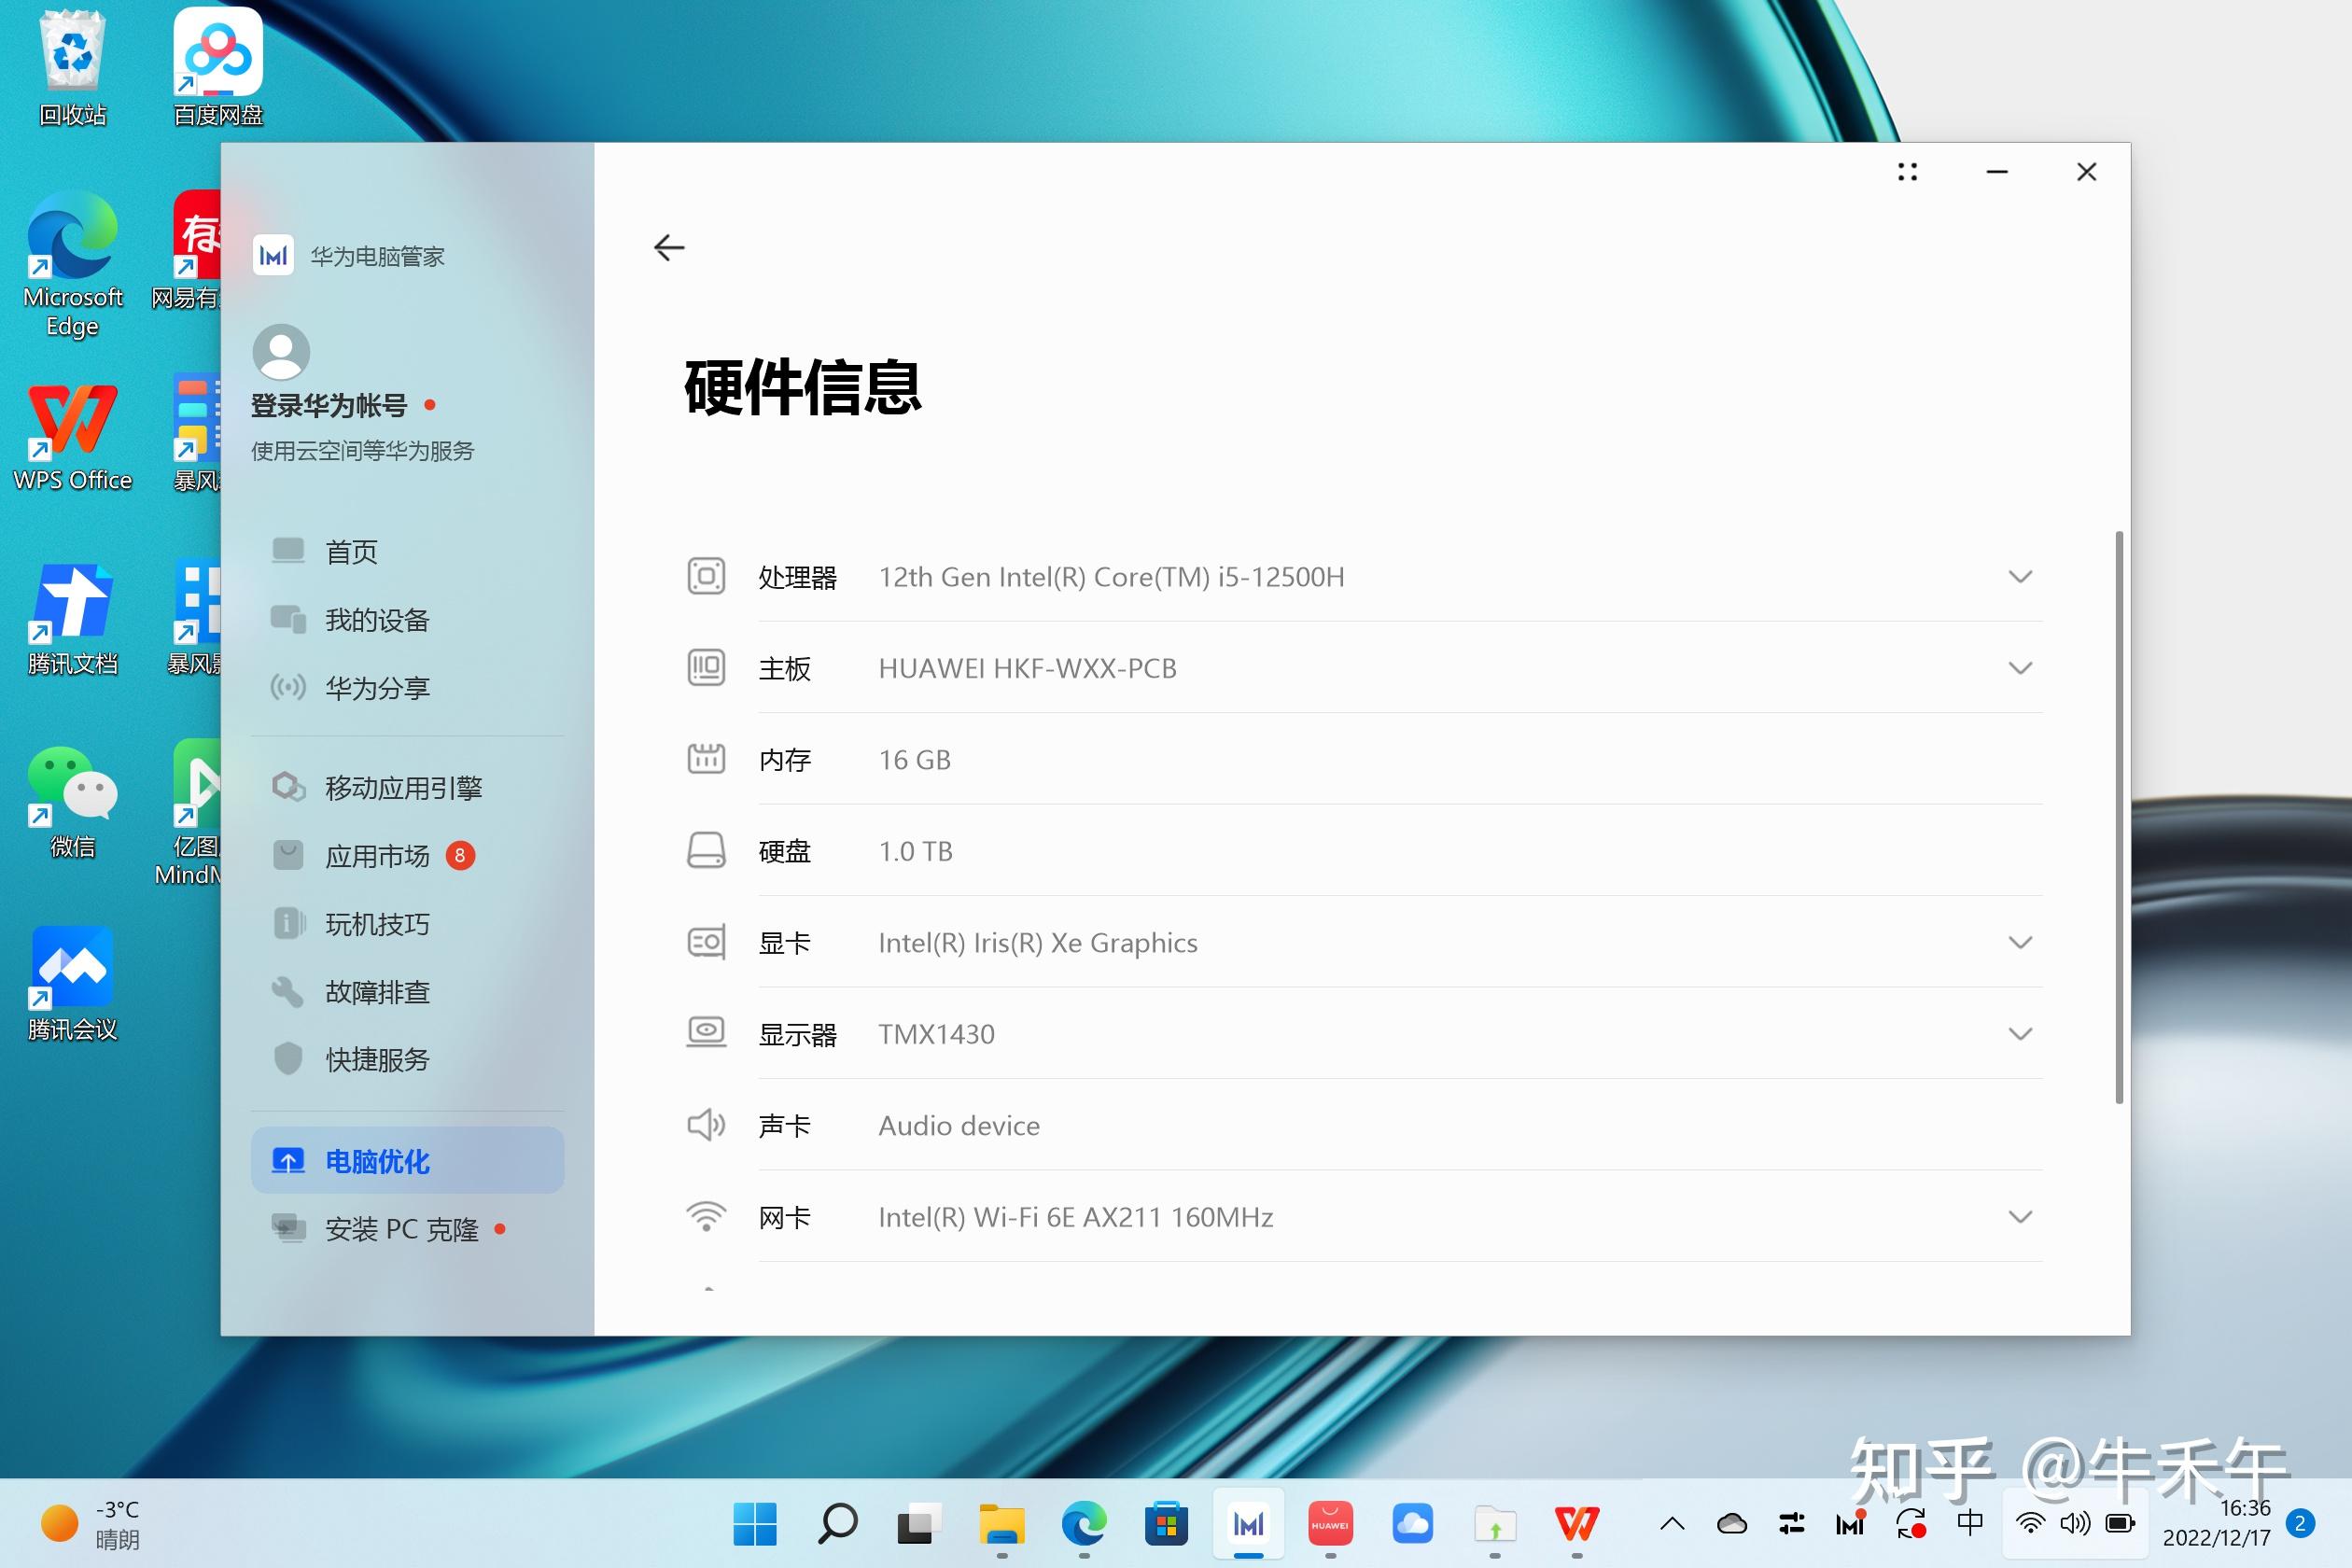Click the 16 GB memory value

pyautogui.click(x=915, y=760)
